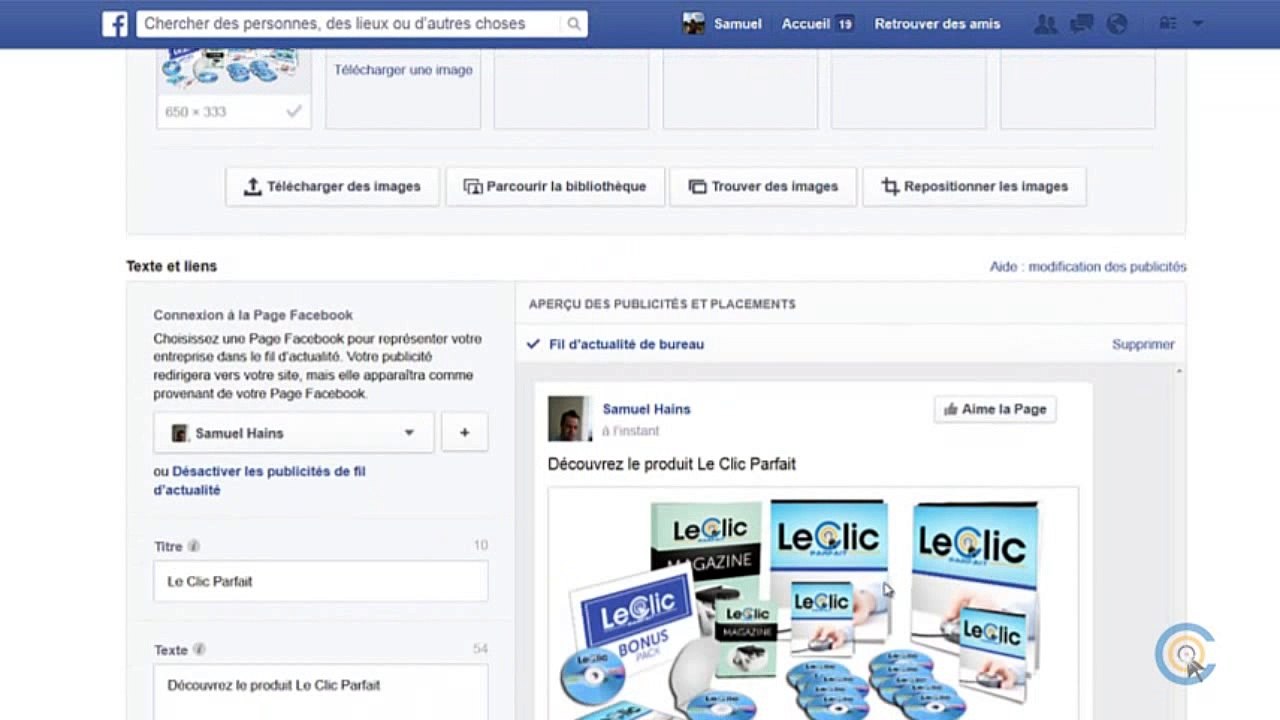Open Aide : modification des publicités link
This screenshot has height=720, width=1280.
[1088, 267]
